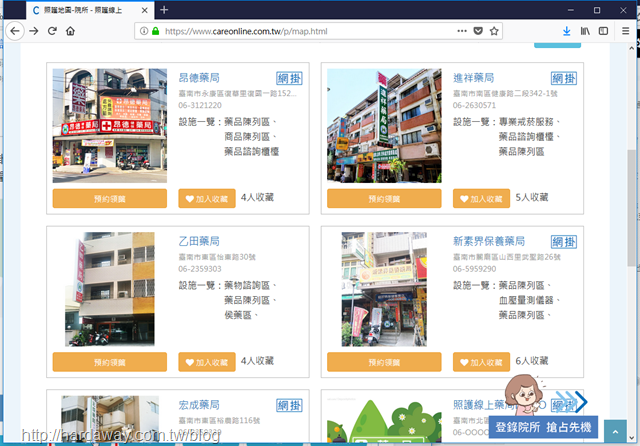View the 新素界保養藥局 storefront photo
Image resolution: width=640 pixels, height=446 pixels.
click(384, 289)
